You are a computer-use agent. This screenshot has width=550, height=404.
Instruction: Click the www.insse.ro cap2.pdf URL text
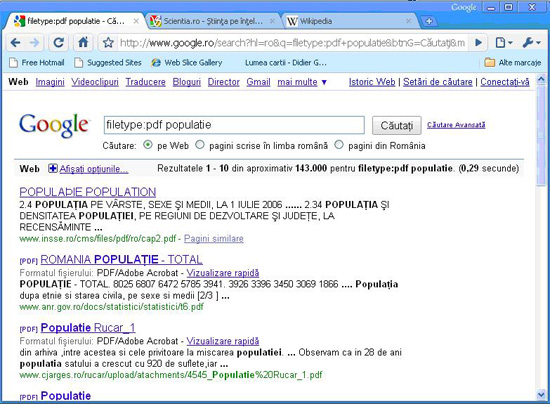pos(98,239)
